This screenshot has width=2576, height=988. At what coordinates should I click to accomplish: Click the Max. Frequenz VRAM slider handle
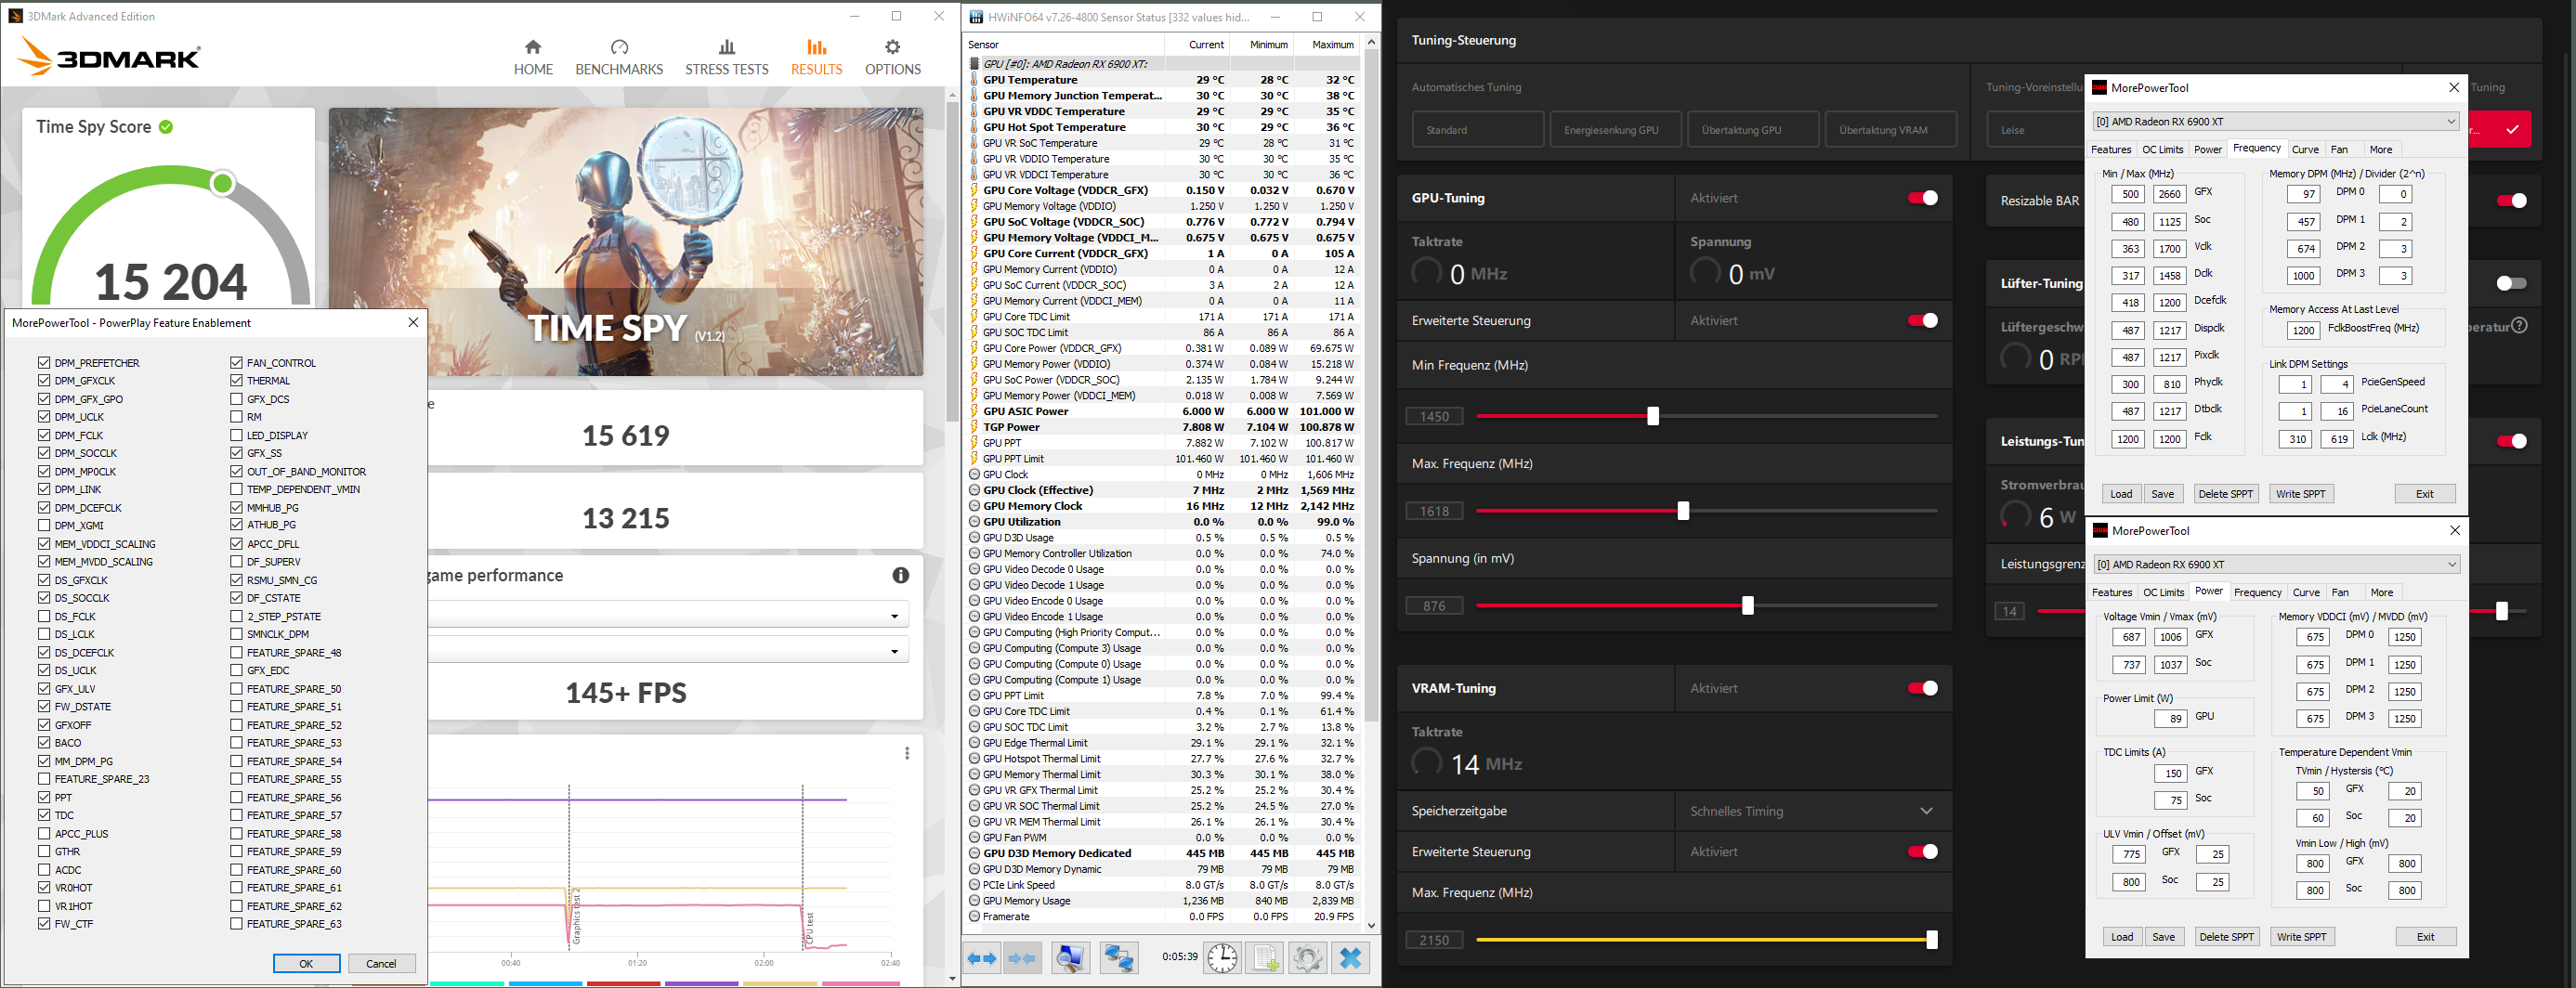point(1932,940)
